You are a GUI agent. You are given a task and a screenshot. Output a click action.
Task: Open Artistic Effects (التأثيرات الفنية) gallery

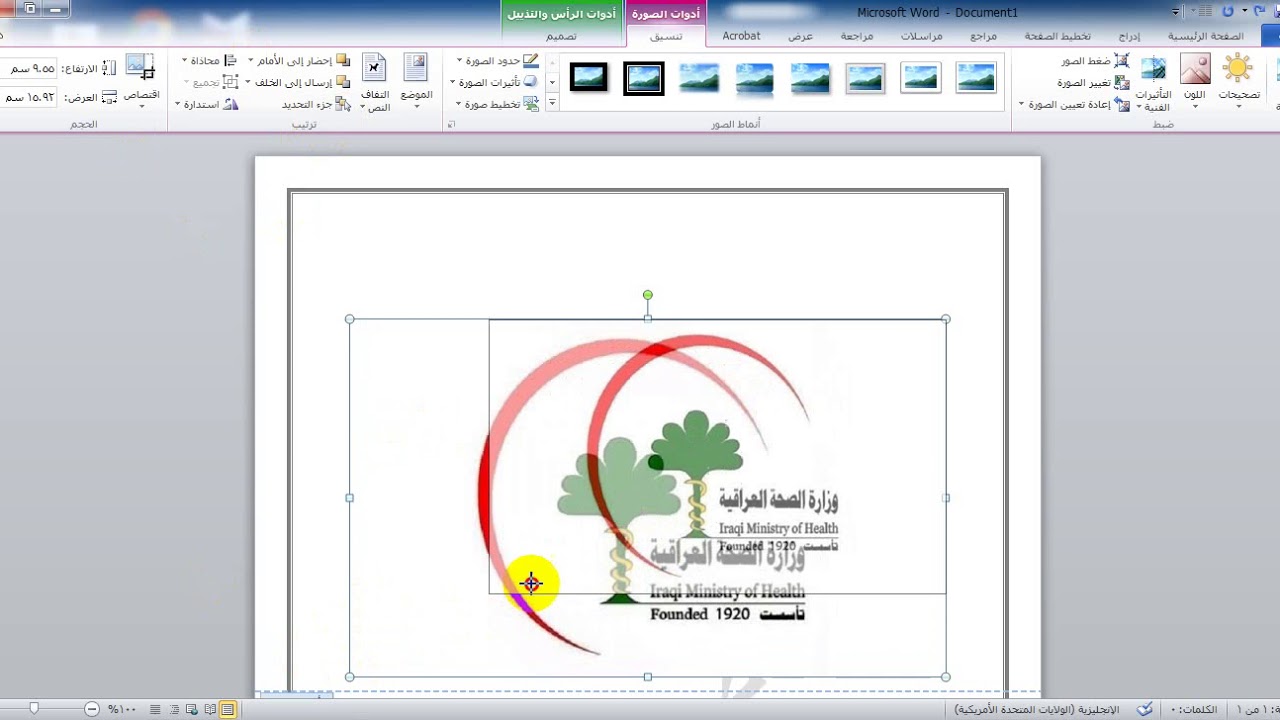point(1153,84)
